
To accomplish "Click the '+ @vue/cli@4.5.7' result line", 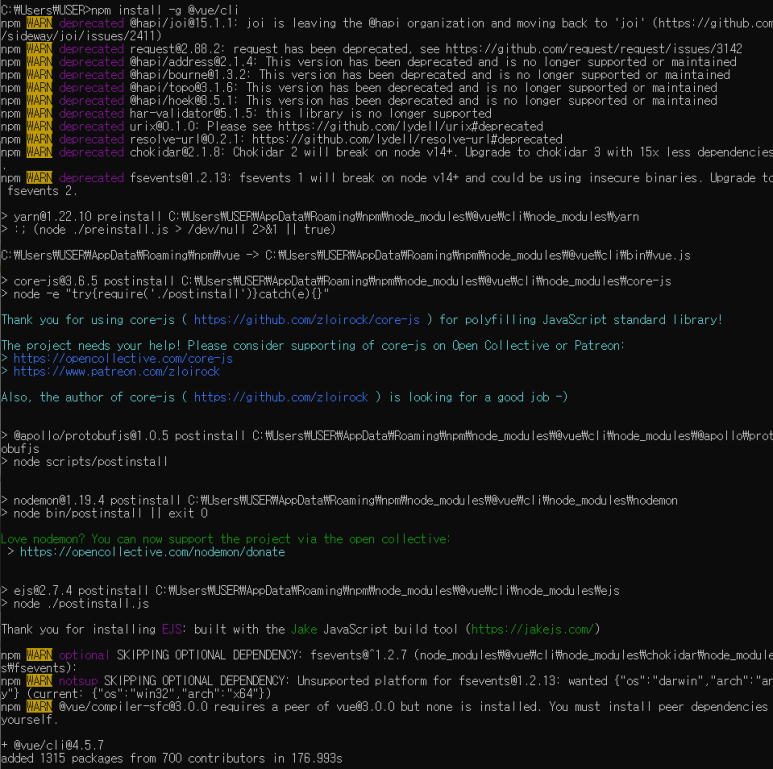I will tap(52, 745).
